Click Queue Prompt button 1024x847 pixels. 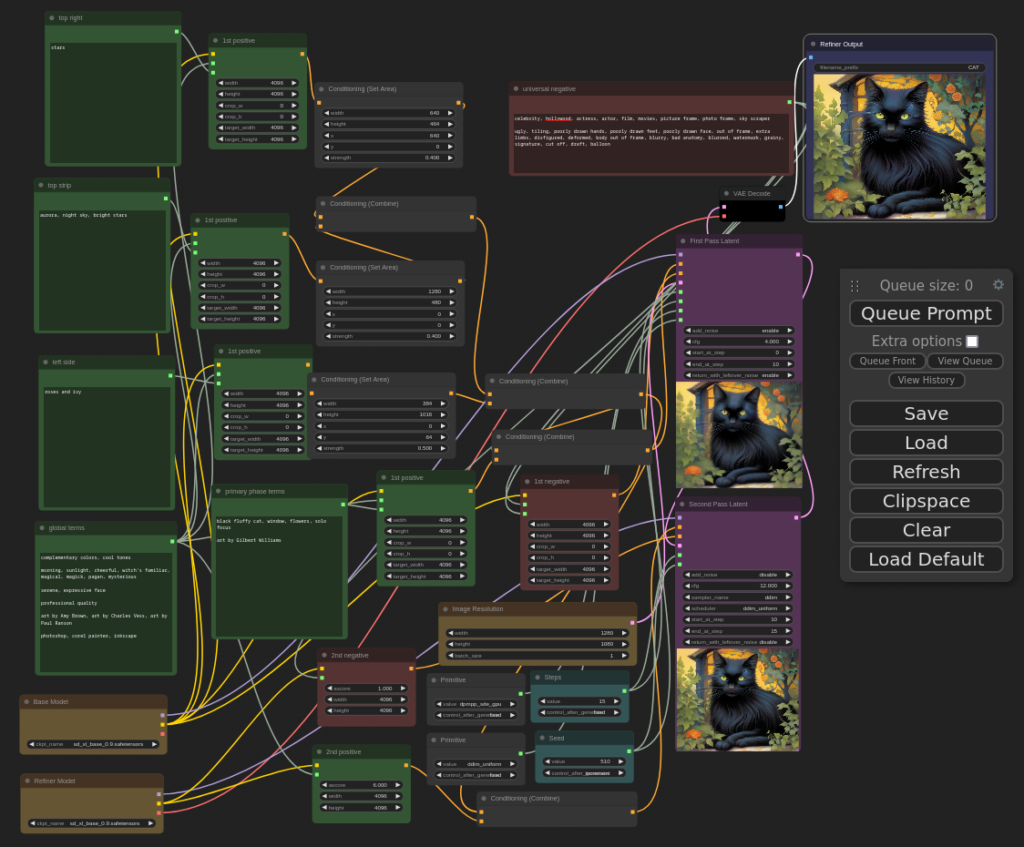point(926,313)
